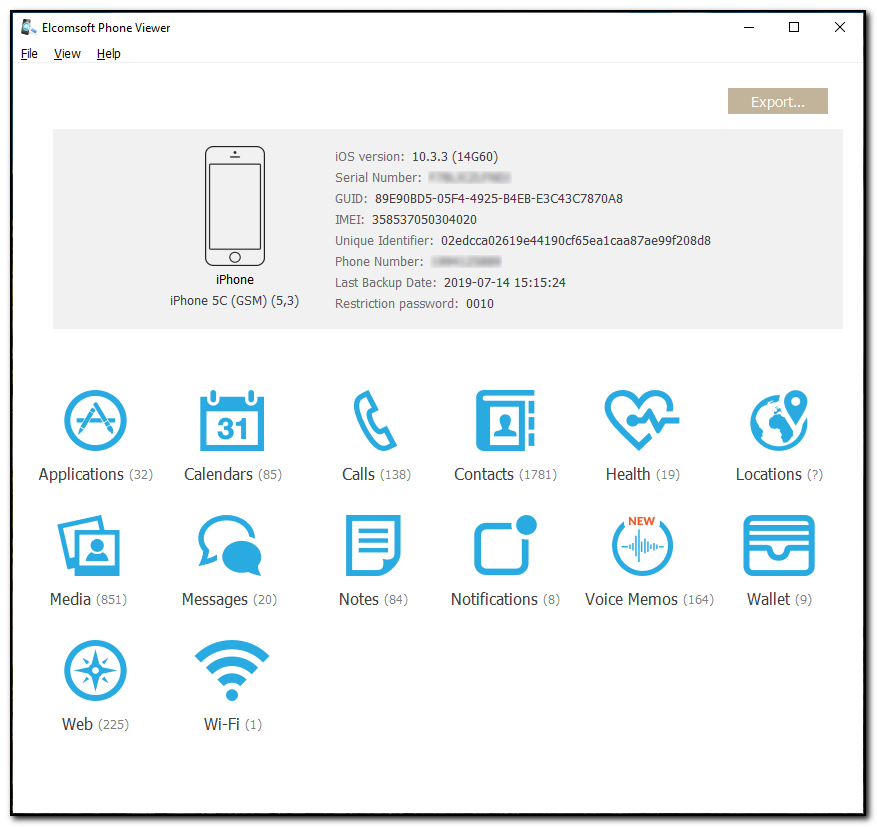Screen dimensions: 877x827
Task: Open the Locations globe icon
Action: 778,421
